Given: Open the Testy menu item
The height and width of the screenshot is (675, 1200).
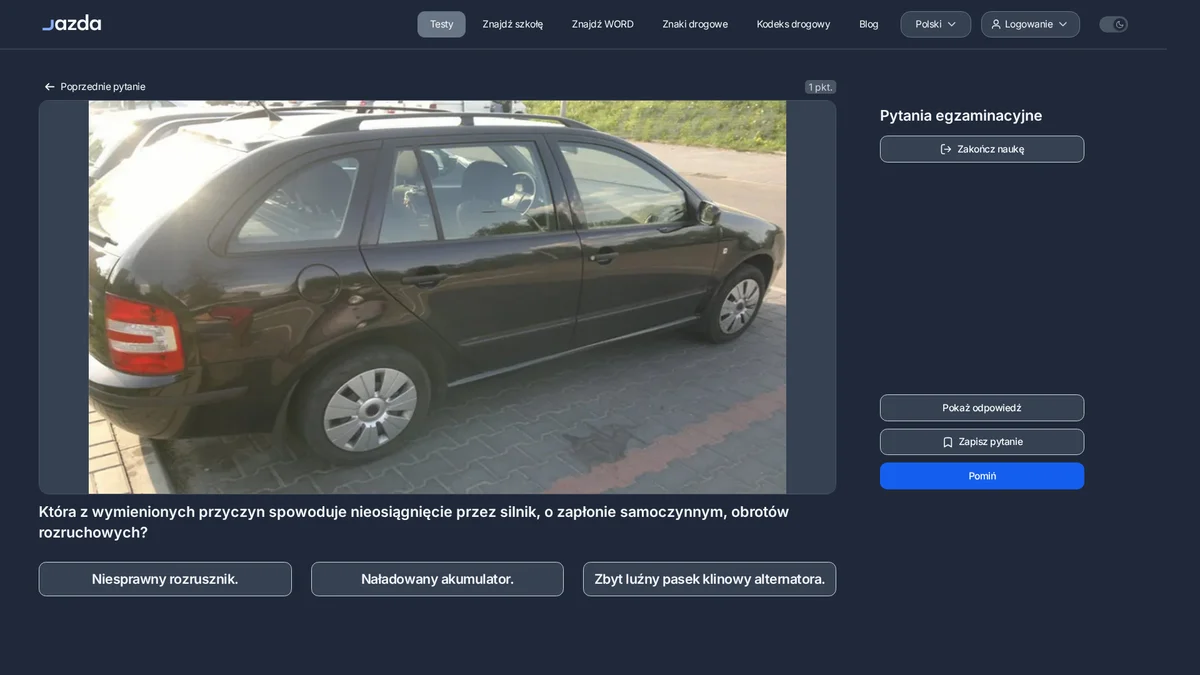Looking at the screenshot, I should [x=441, y=24].
